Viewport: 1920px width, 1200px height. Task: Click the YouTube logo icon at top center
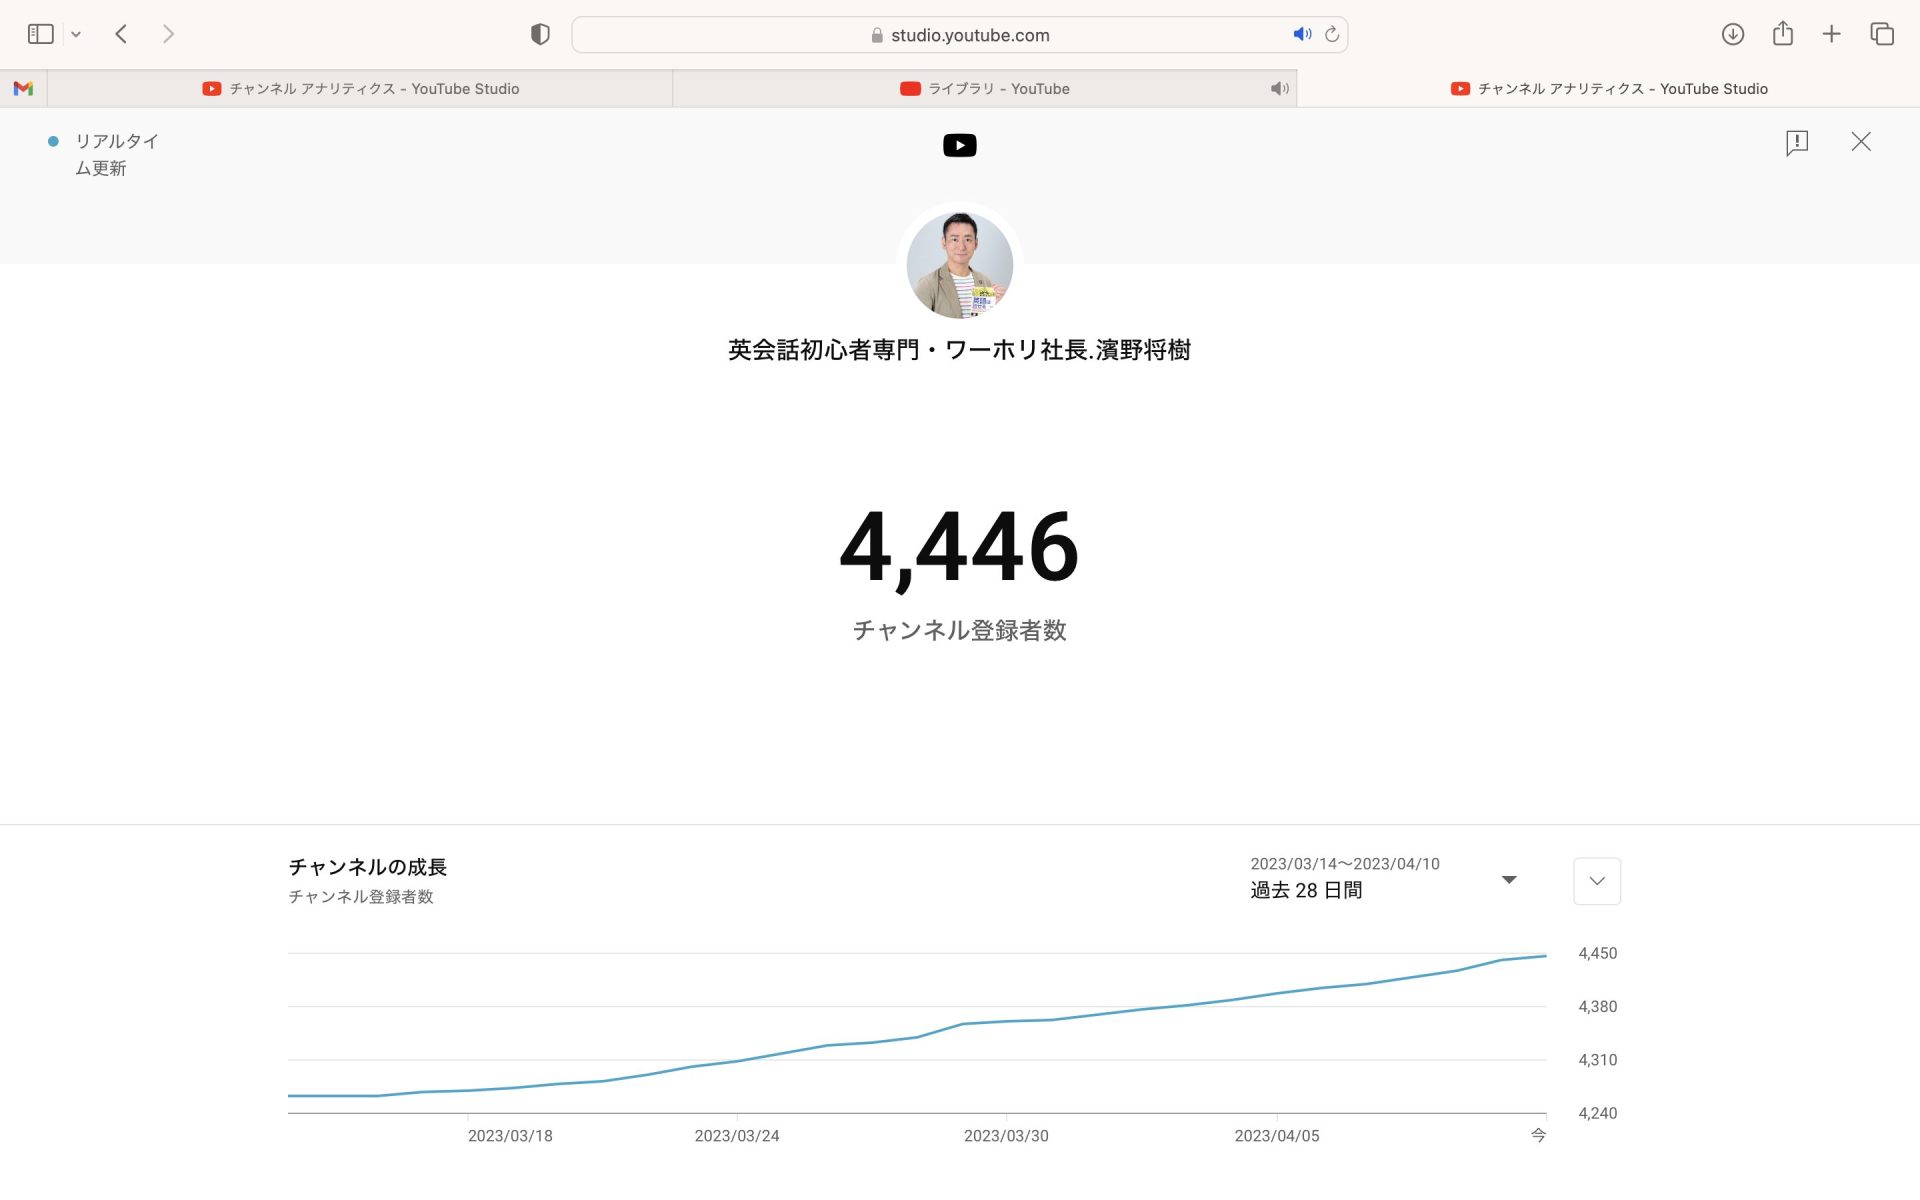(959, 146)
